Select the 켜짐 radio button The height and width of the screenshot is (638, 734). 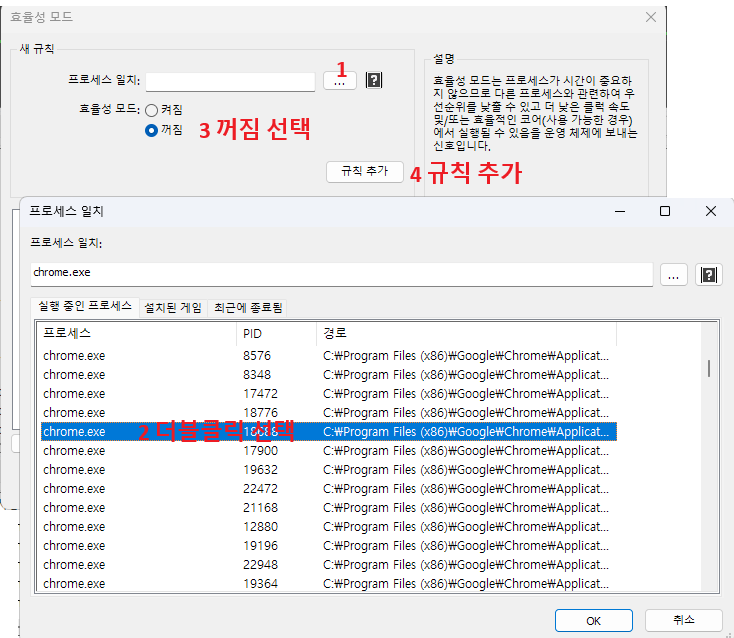click(x=151, y=110)
